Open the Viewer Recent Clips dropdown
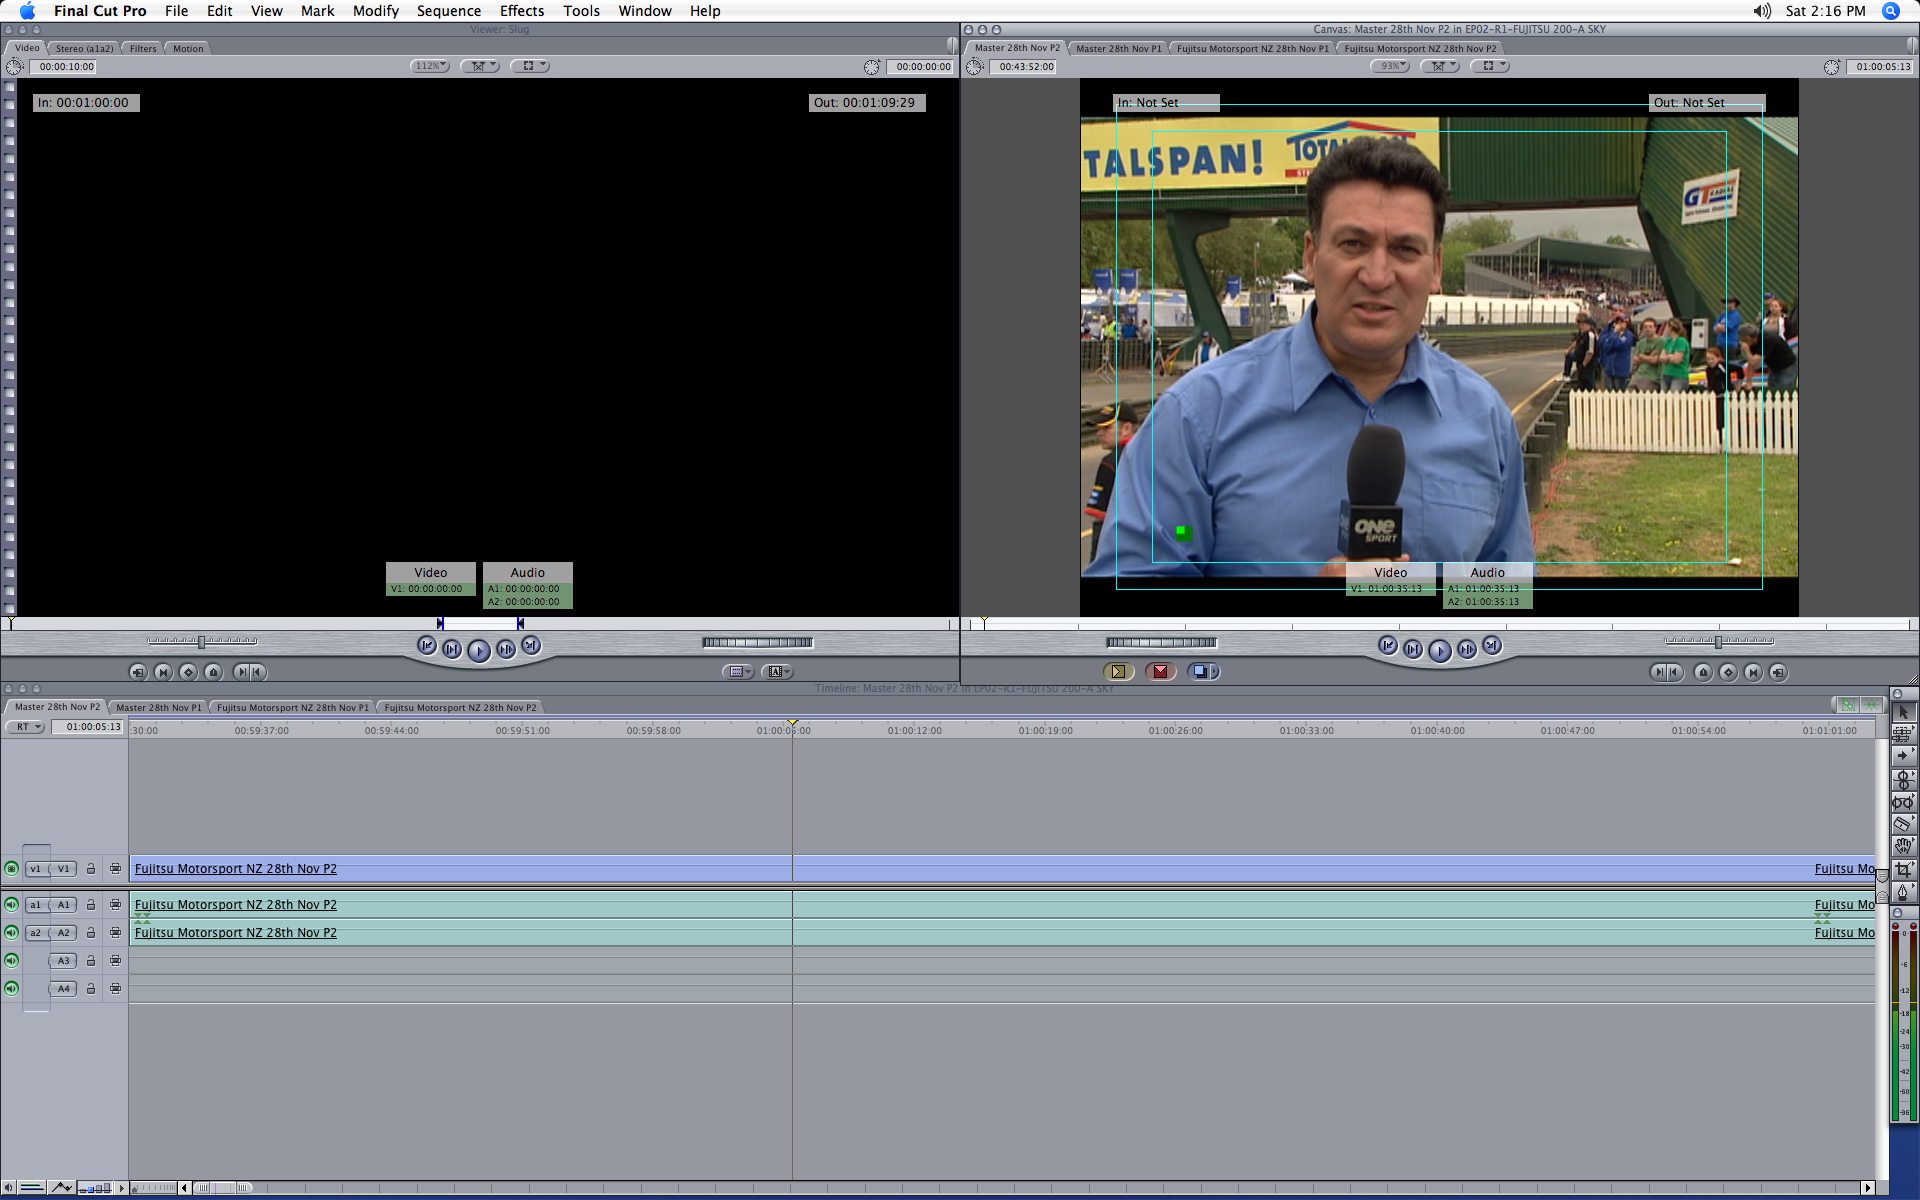This screenshot has height=1200, width=1920. click(x=738, y=672)
